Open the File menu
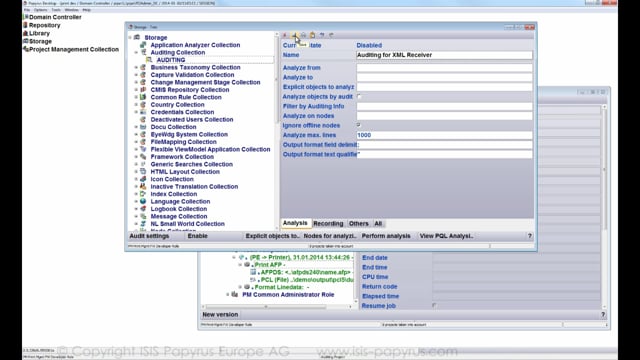Viewport: 640px width, 360px height. pyautogui.click(x=27, y=10)
